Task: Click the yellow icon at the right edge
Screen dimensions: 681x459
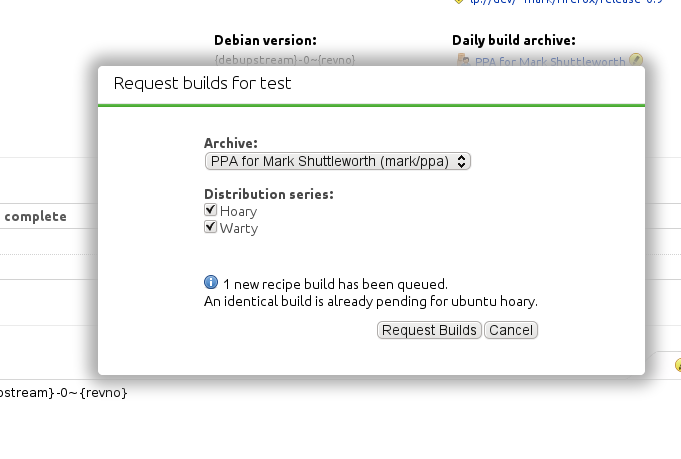Action: coord(677,365)
